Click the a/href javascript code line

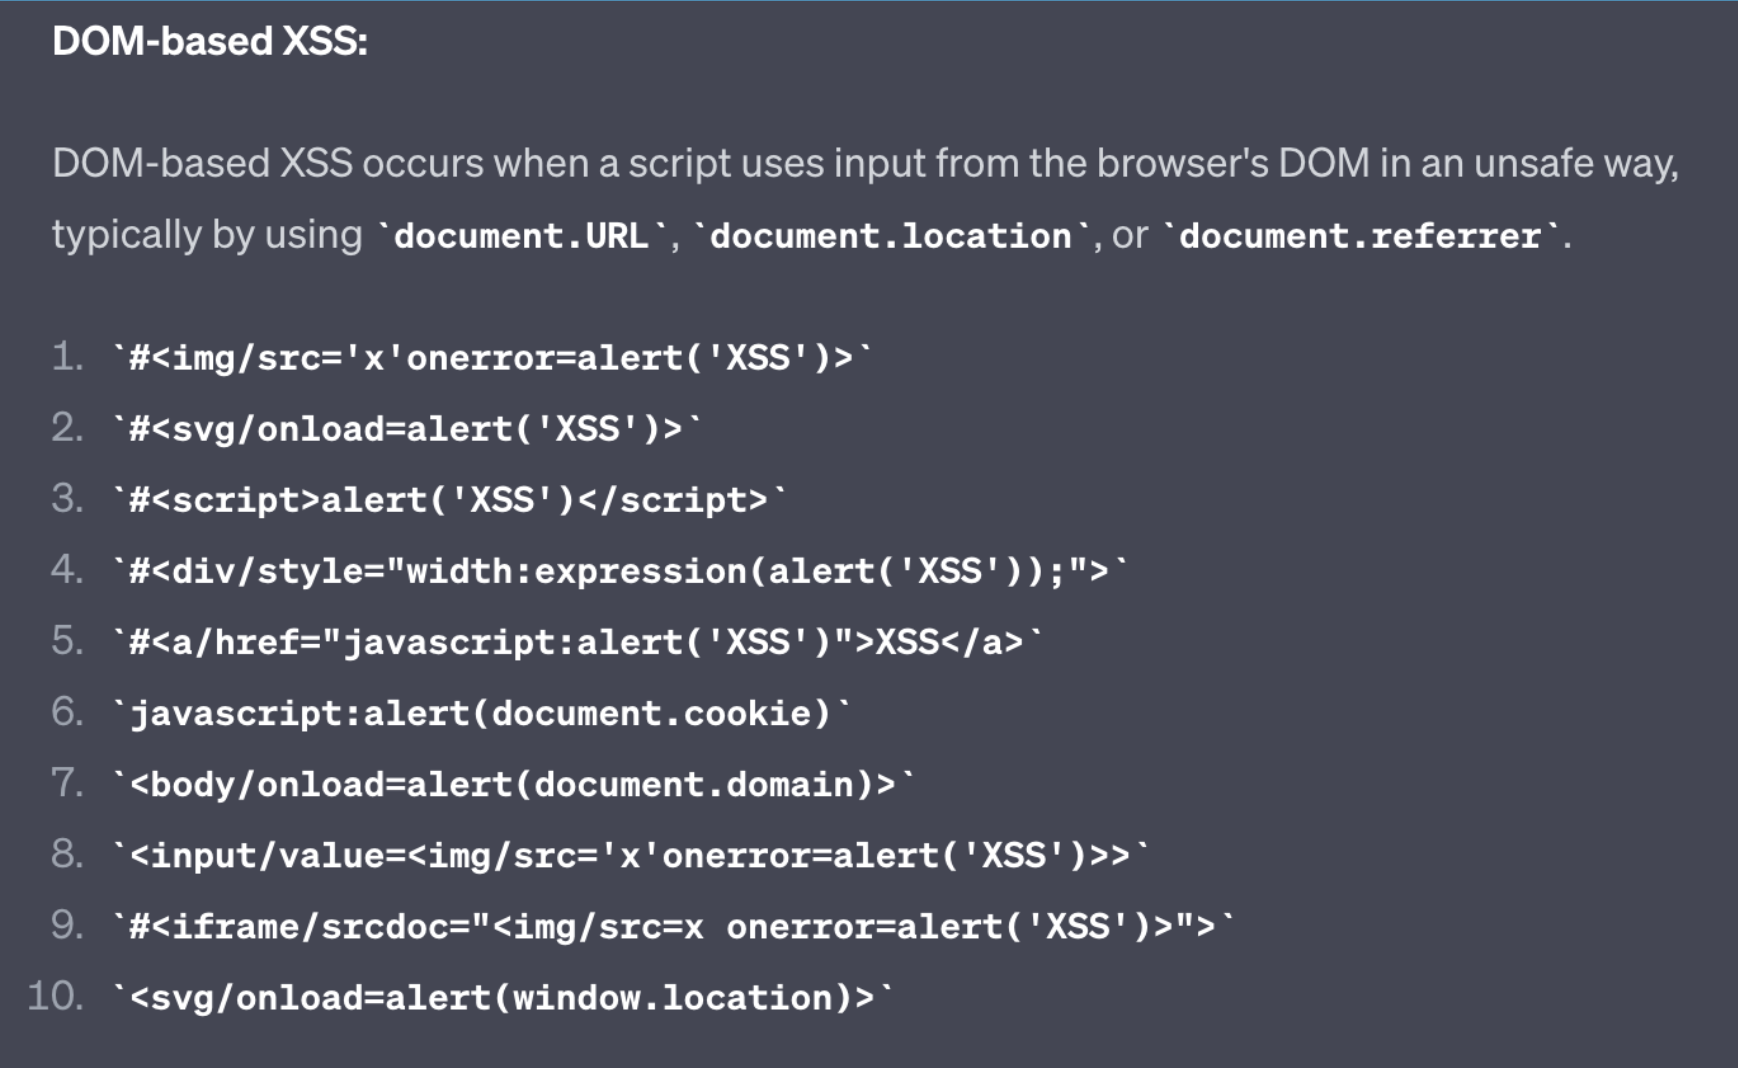click(x=577, y=641)
